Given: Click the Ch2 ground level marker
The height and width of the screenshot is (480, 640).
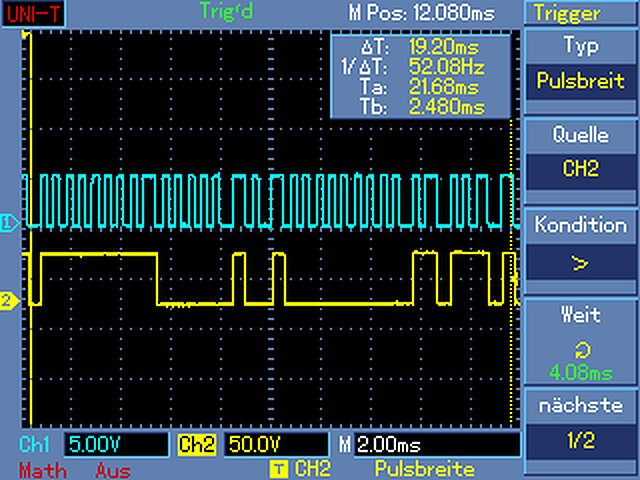Looking at the screenshot, I should [9, 301].
